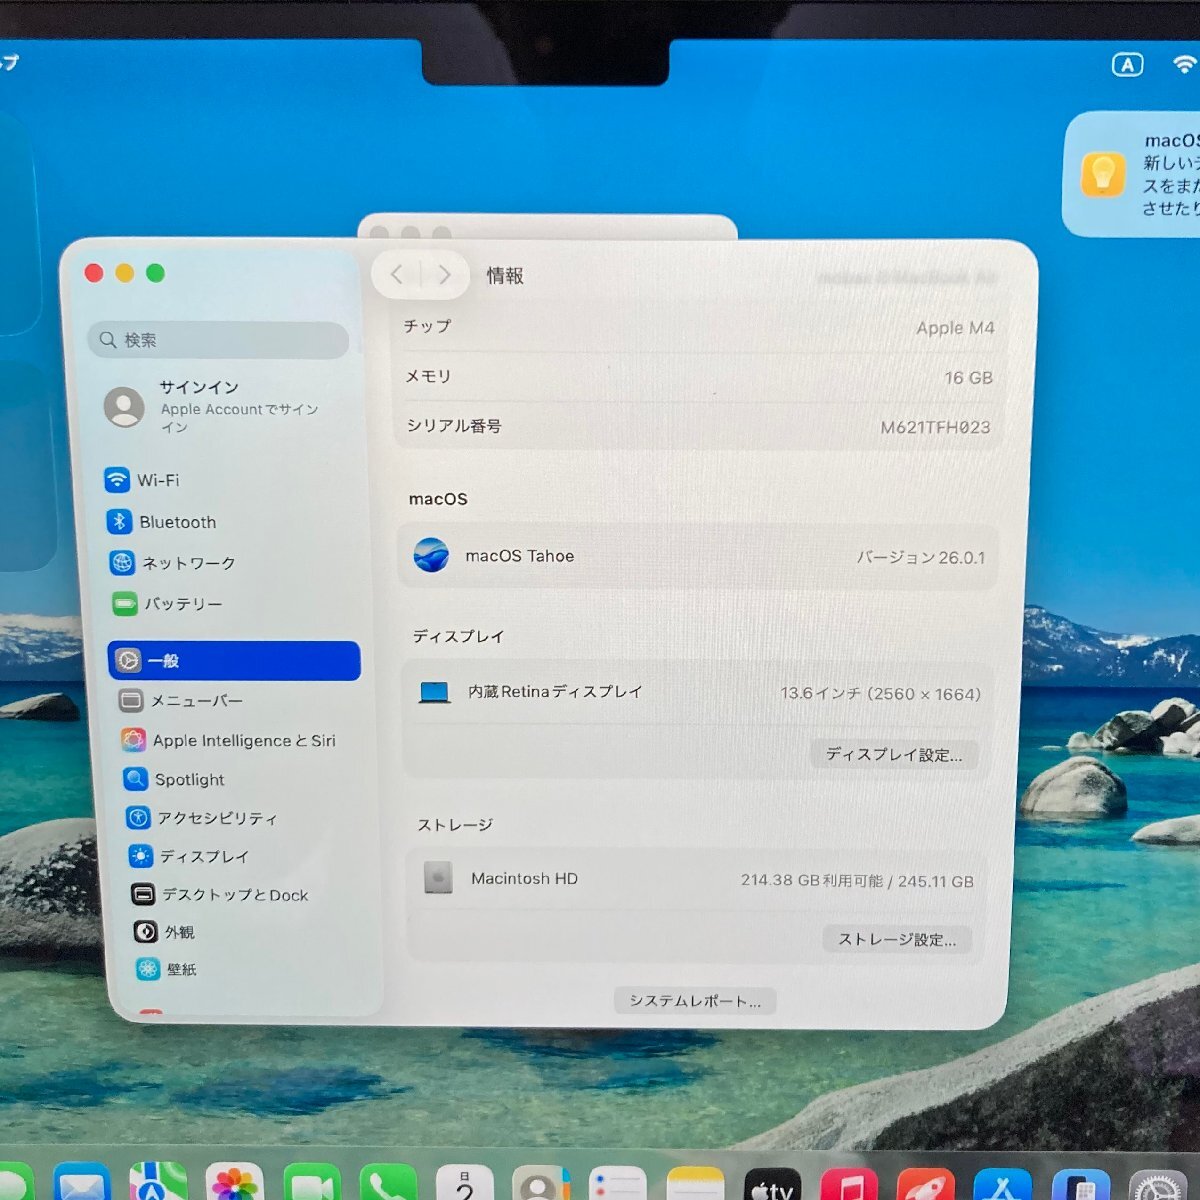
Task: Open Mail from the Dock
Action: coord(82,1183)
